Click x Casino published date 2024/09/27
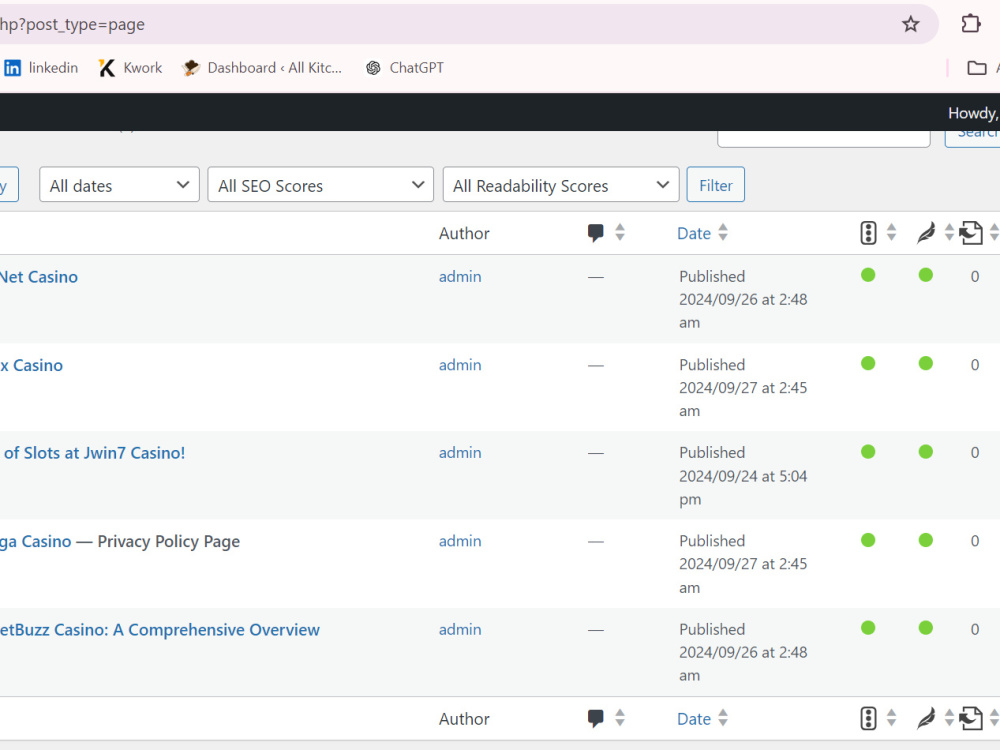 [x=743, y=388]
